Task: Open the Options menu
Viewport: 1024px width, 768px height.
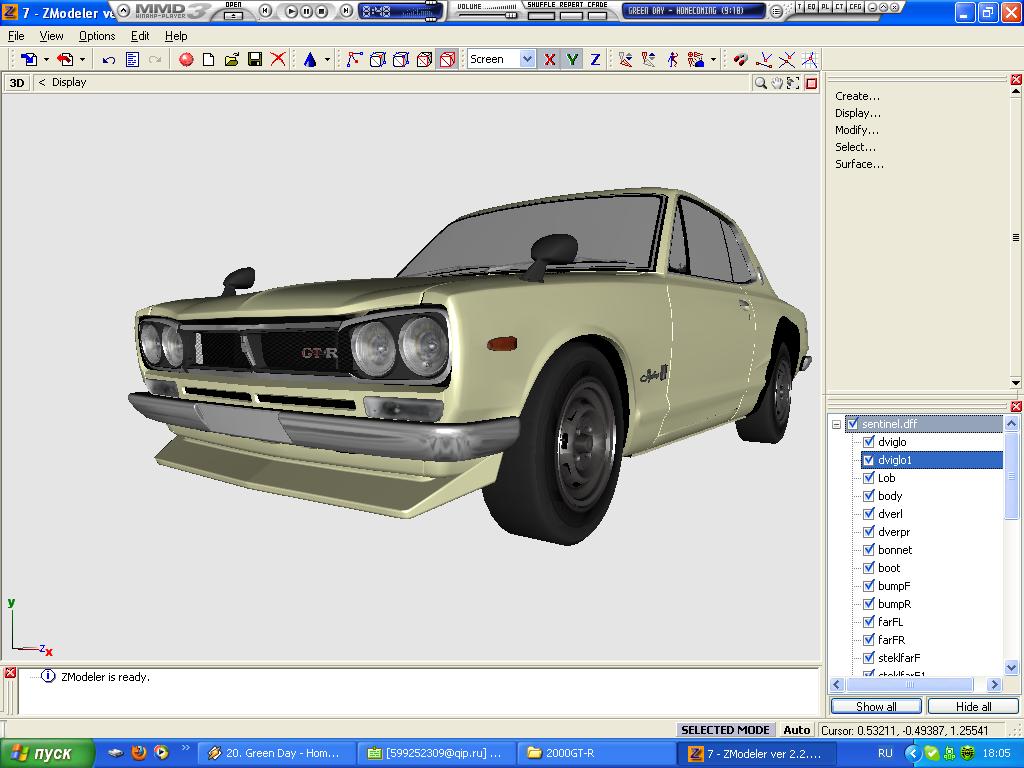Action: [x=97, y=36]
